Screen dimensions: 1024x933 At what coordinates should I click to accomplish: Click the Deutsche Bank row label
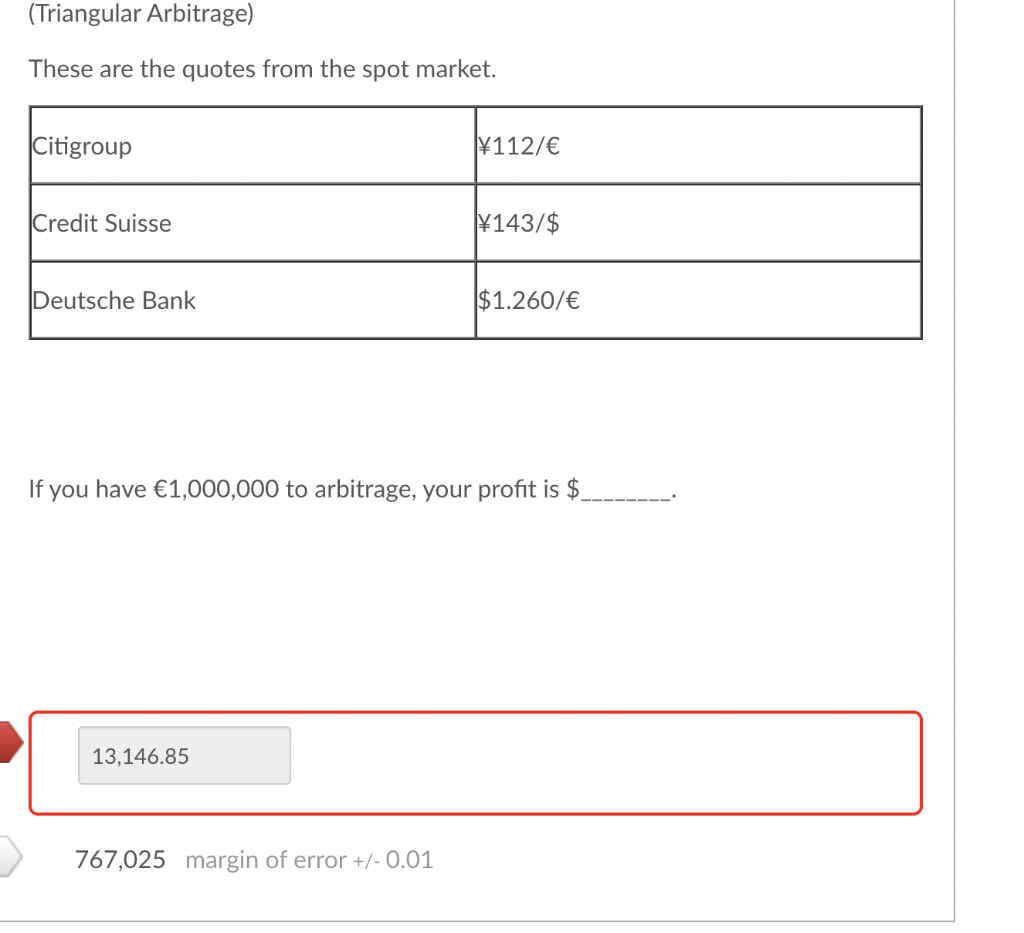point(114,300)
